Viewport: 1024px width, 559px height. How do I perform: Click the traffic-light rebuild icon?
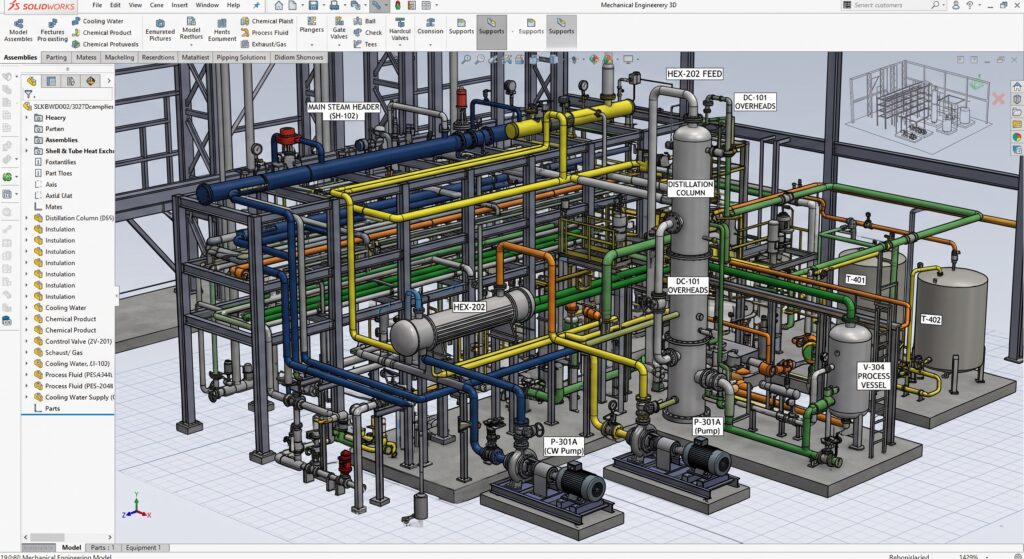398,5
